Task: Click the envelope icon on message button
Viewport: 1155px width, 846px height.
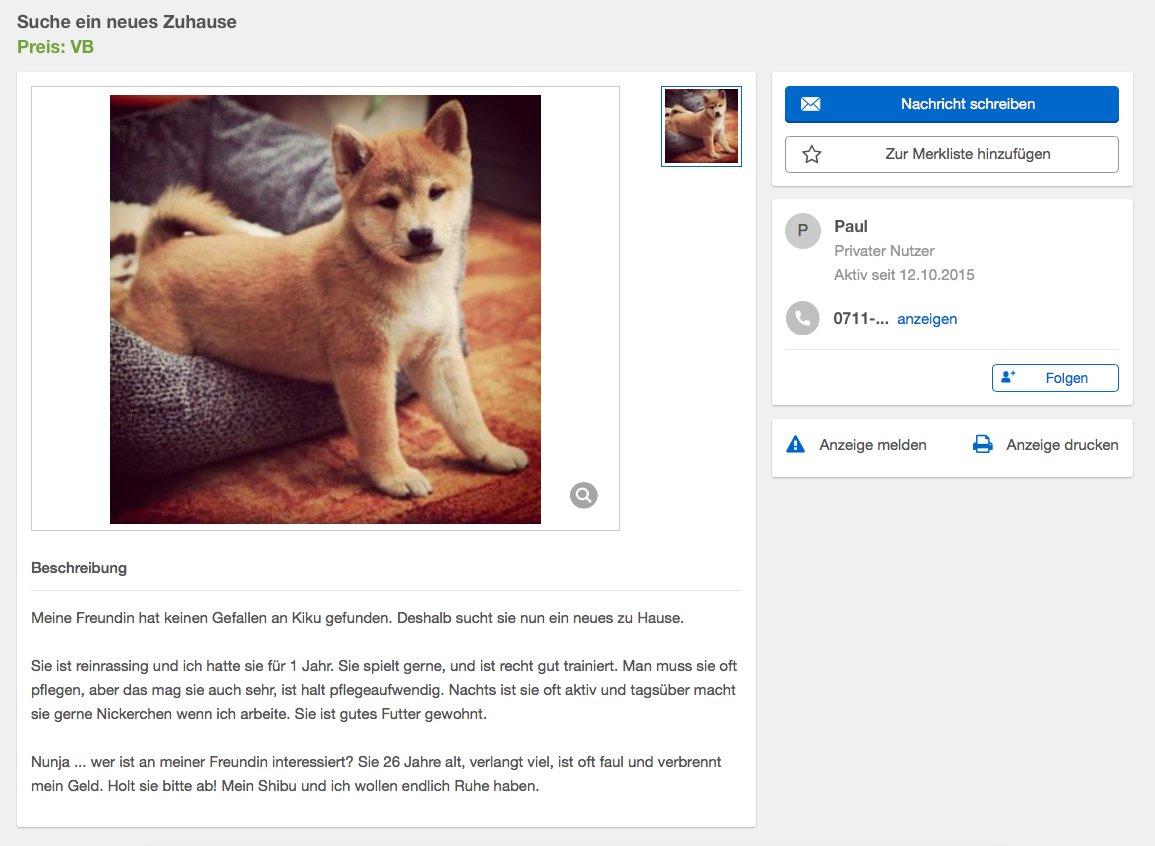Action: [811, 104]
